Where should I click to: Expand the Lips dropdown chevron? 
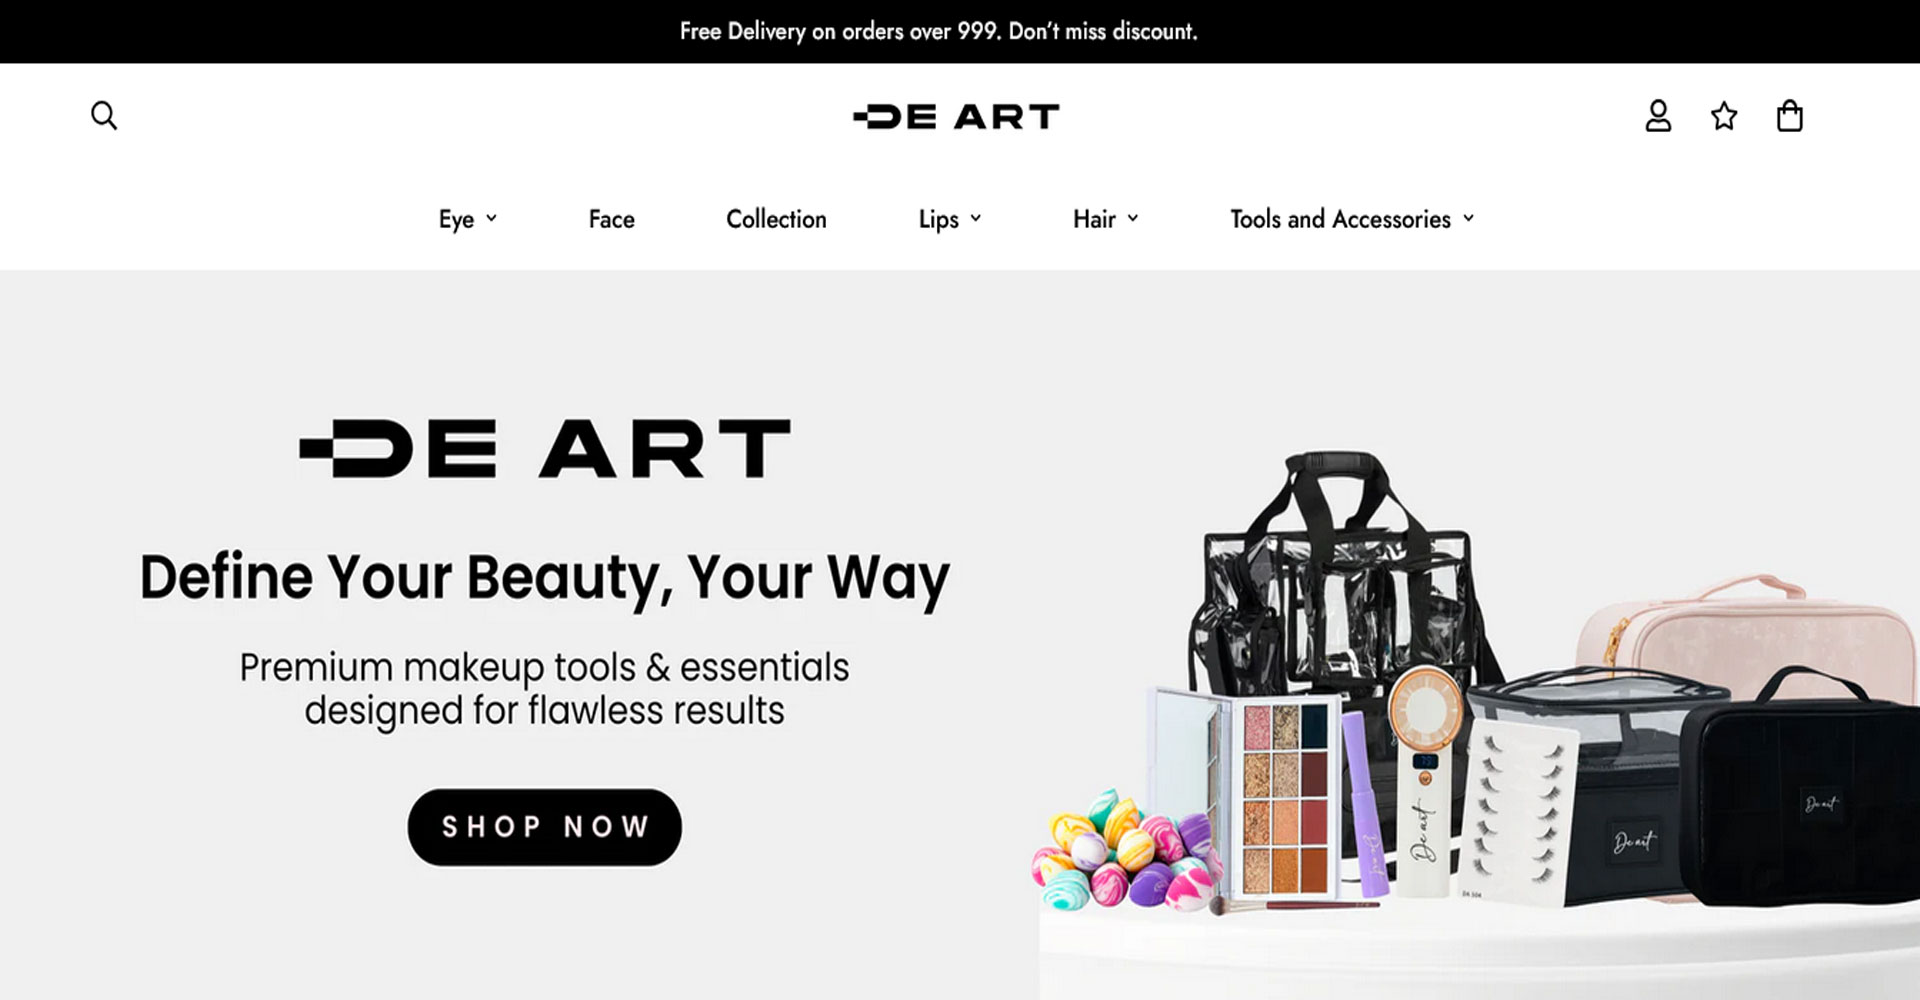click(x=976, y=218)
